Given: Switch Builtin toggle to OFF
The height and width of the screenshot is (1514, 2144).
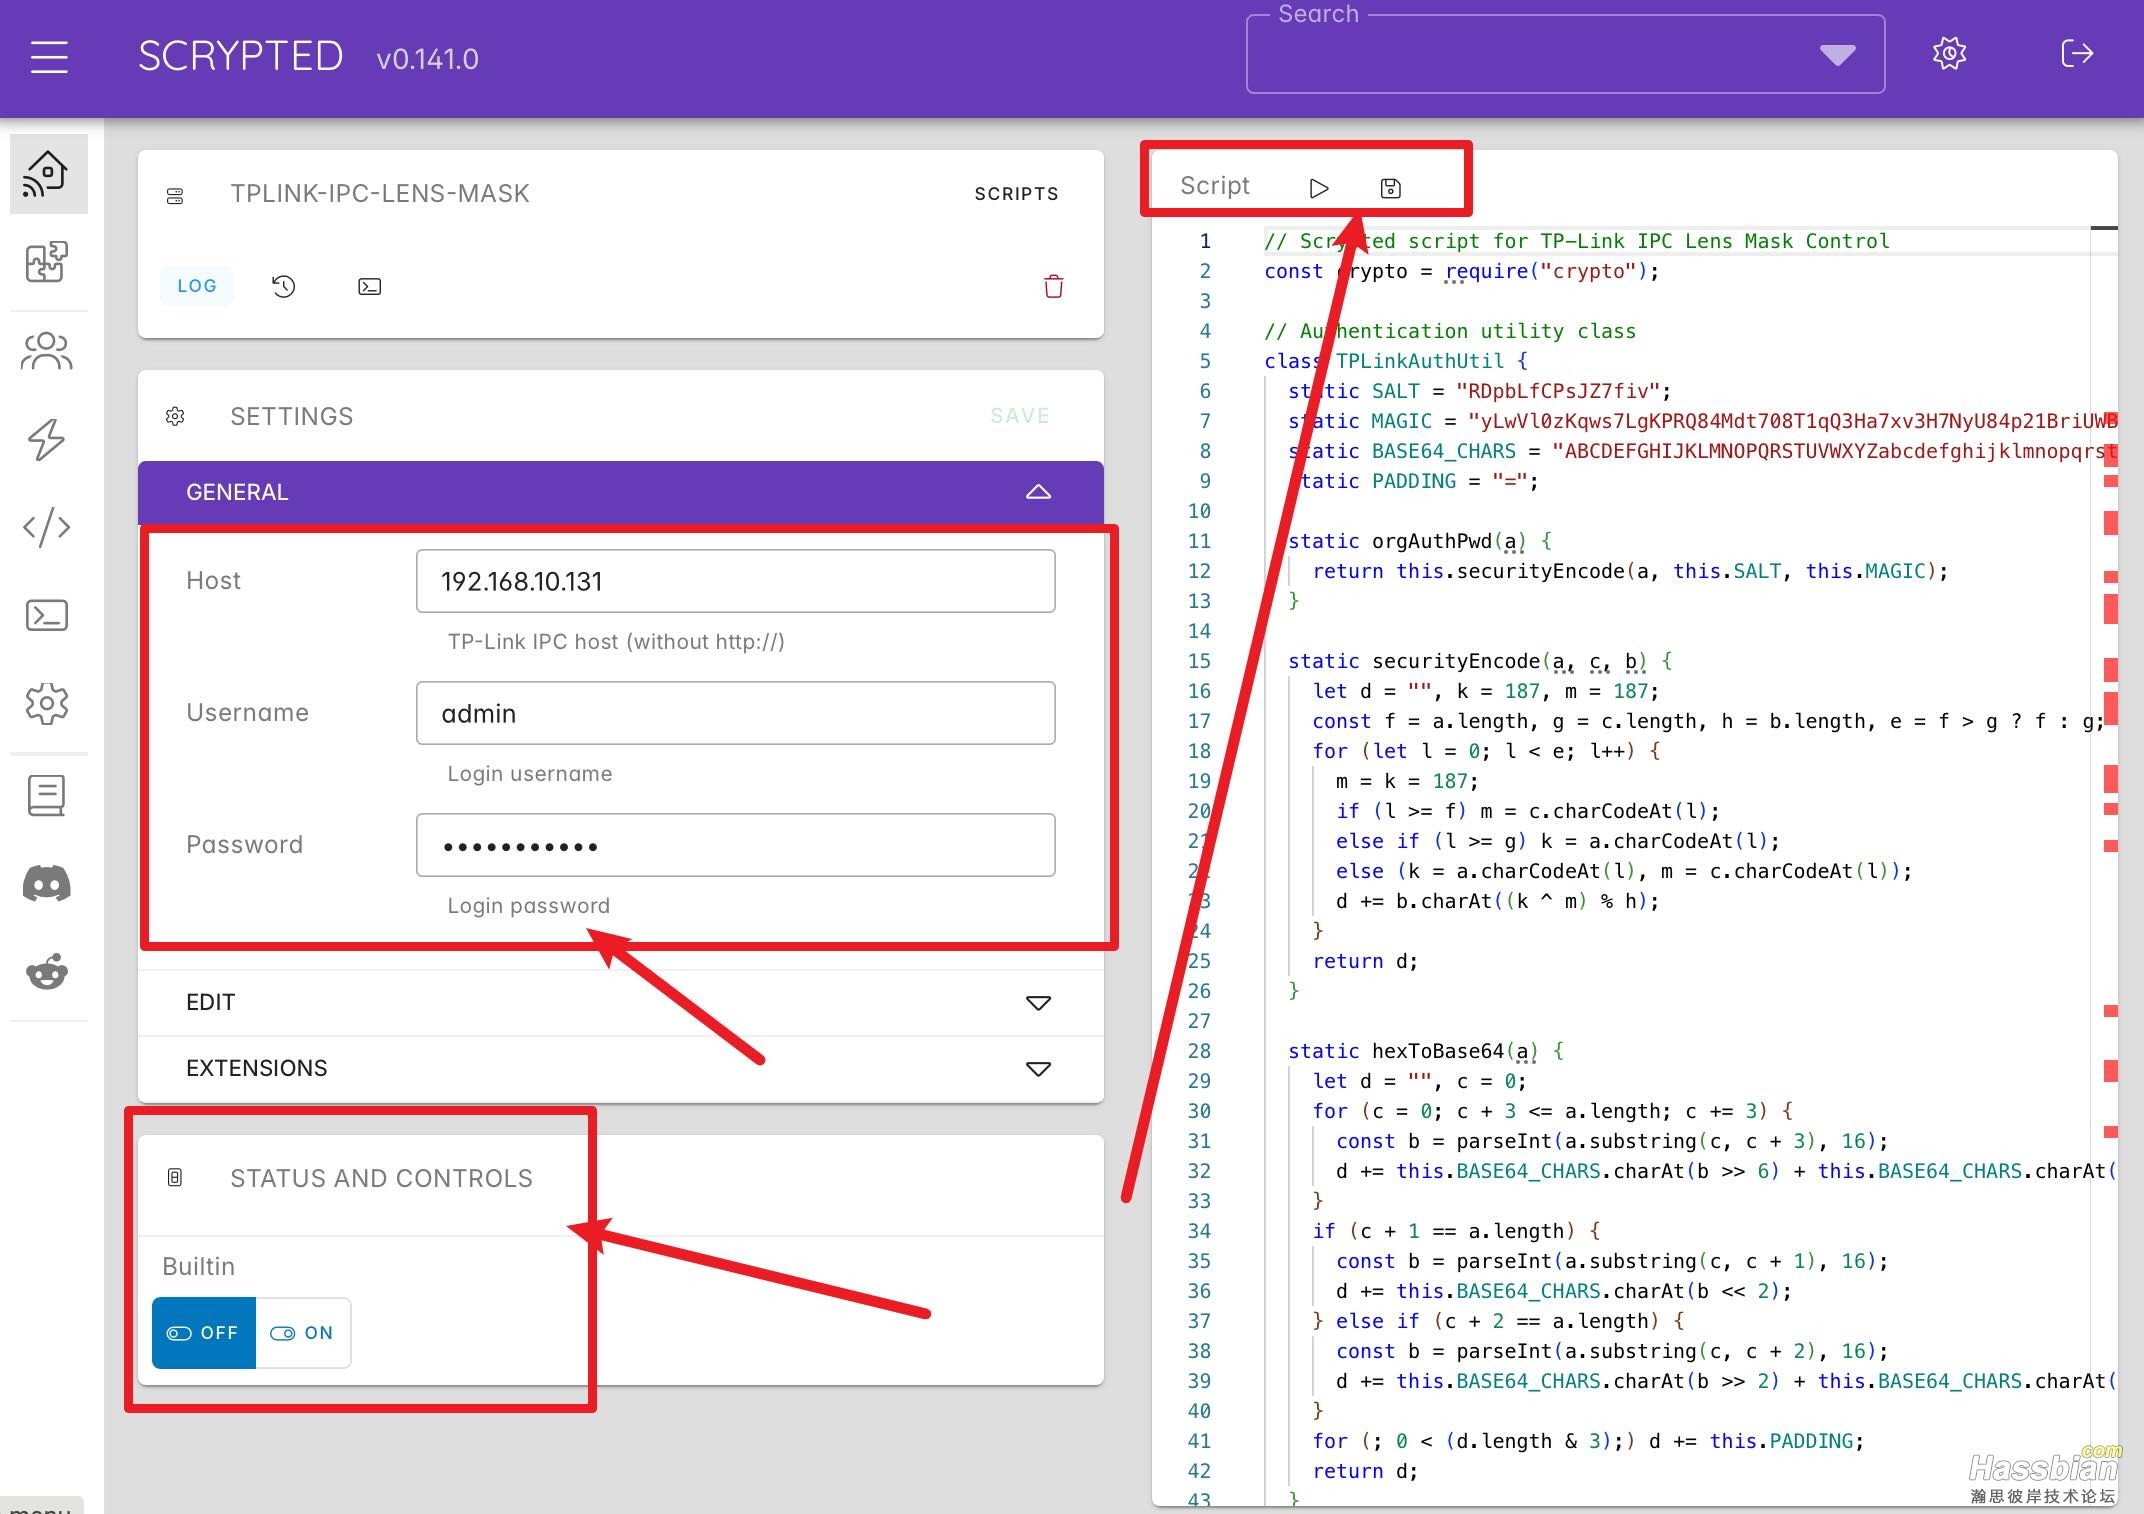Looking at the screenshot, I should [x=204, y=1333].
